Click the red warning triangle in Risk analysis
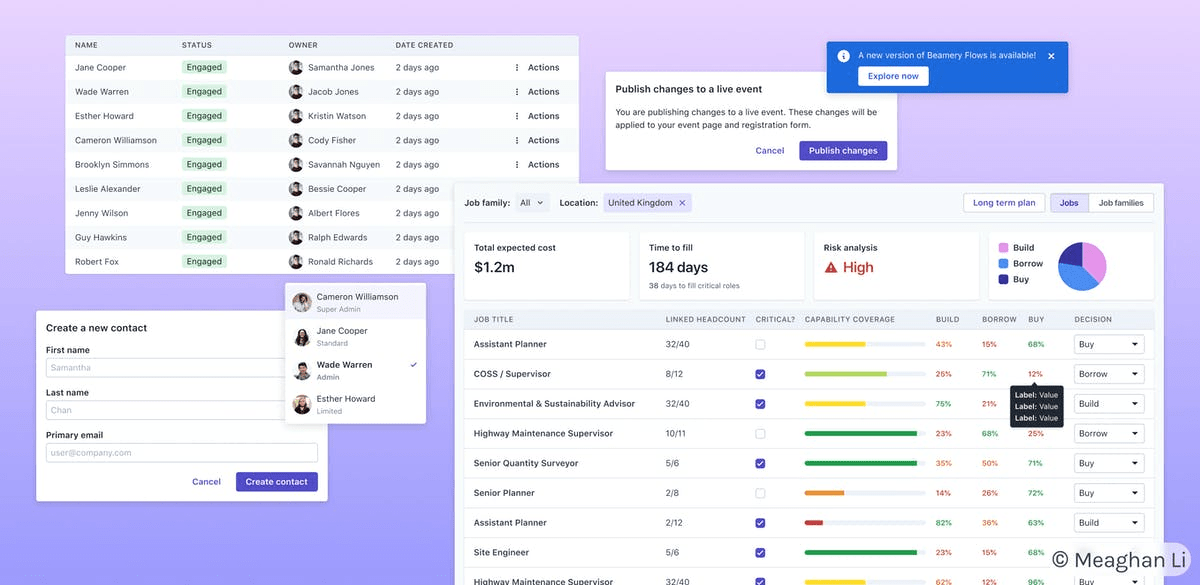The image size is (1200, 585). tap(830, 267)
